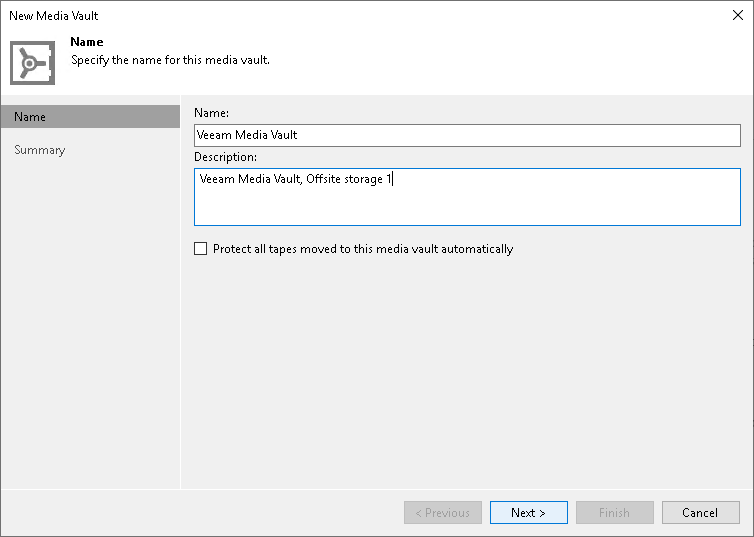This screenshot has width=754, height=537.
Task: Click the disabled Finish button
Action: pos(615,512)
